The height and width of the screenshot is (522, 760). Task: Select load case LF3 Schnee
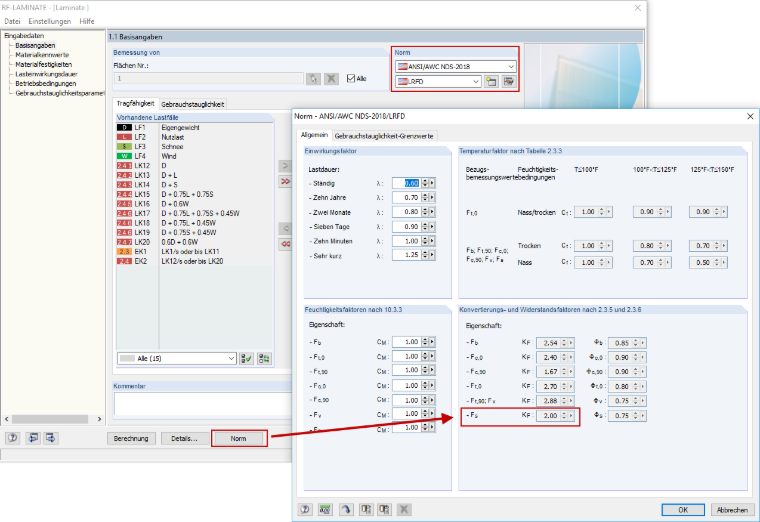click(x=195, y=146)
